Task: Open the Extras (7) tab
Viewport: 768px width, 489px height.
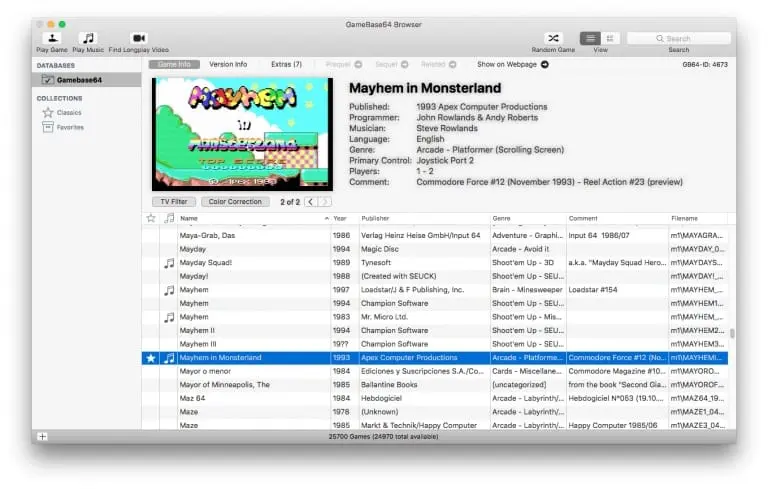Action: click(x=287, y=64)
